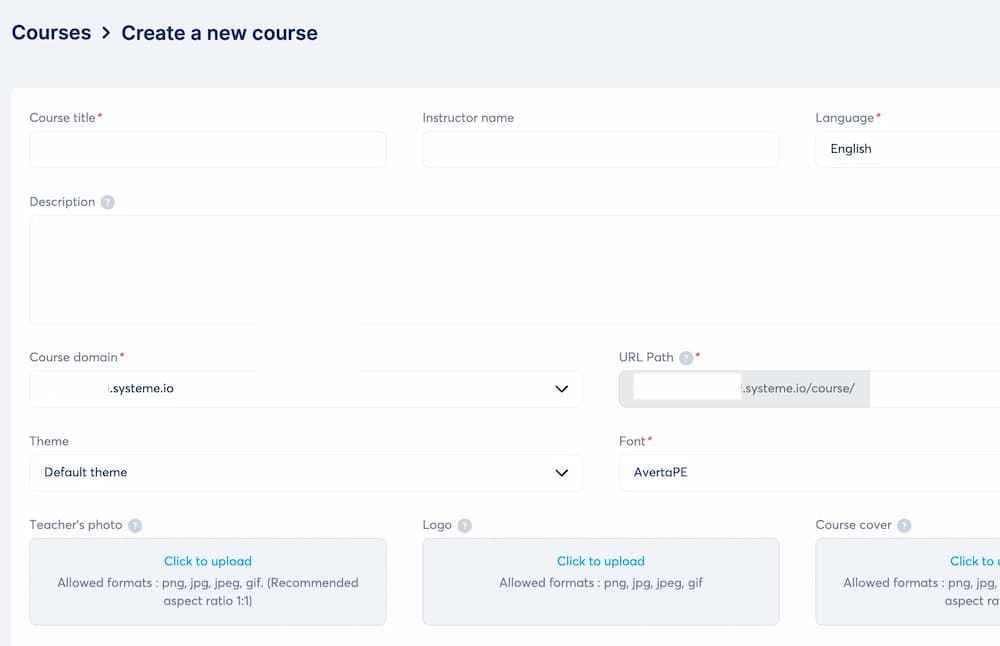Expand the Course domain dropdown
1000x646 pixels.
point(561,388)
